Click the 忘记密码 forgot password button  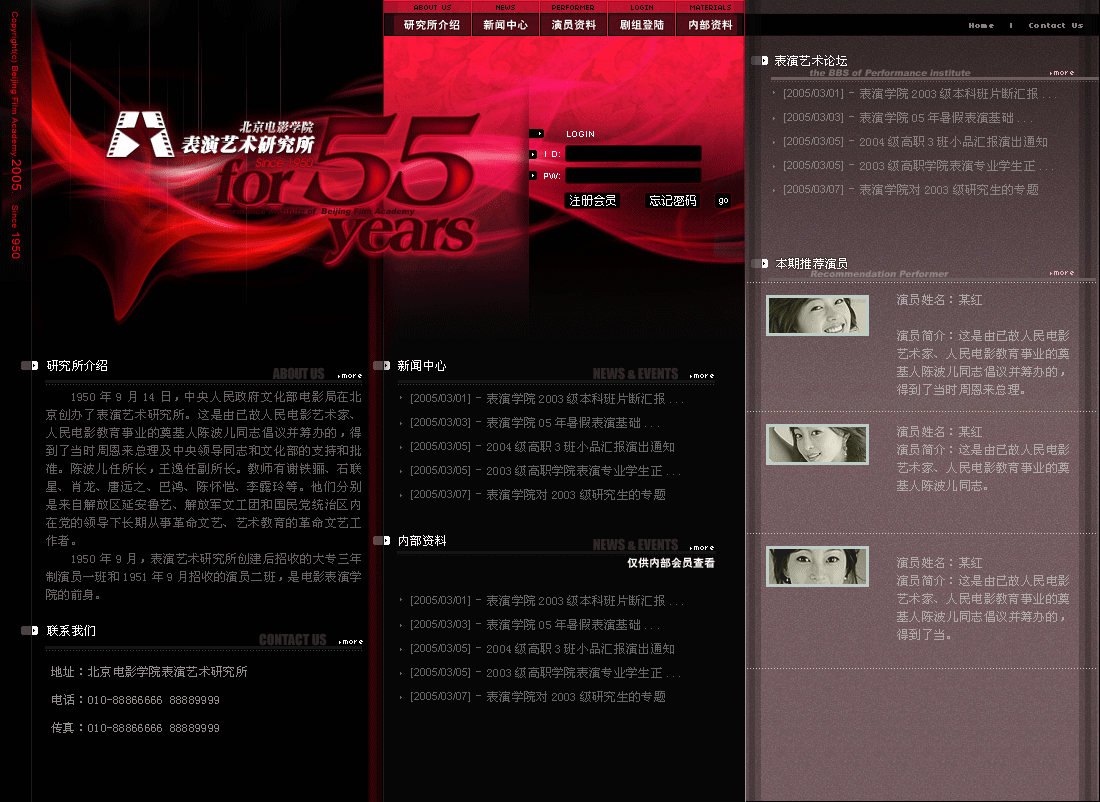(672, 201)
